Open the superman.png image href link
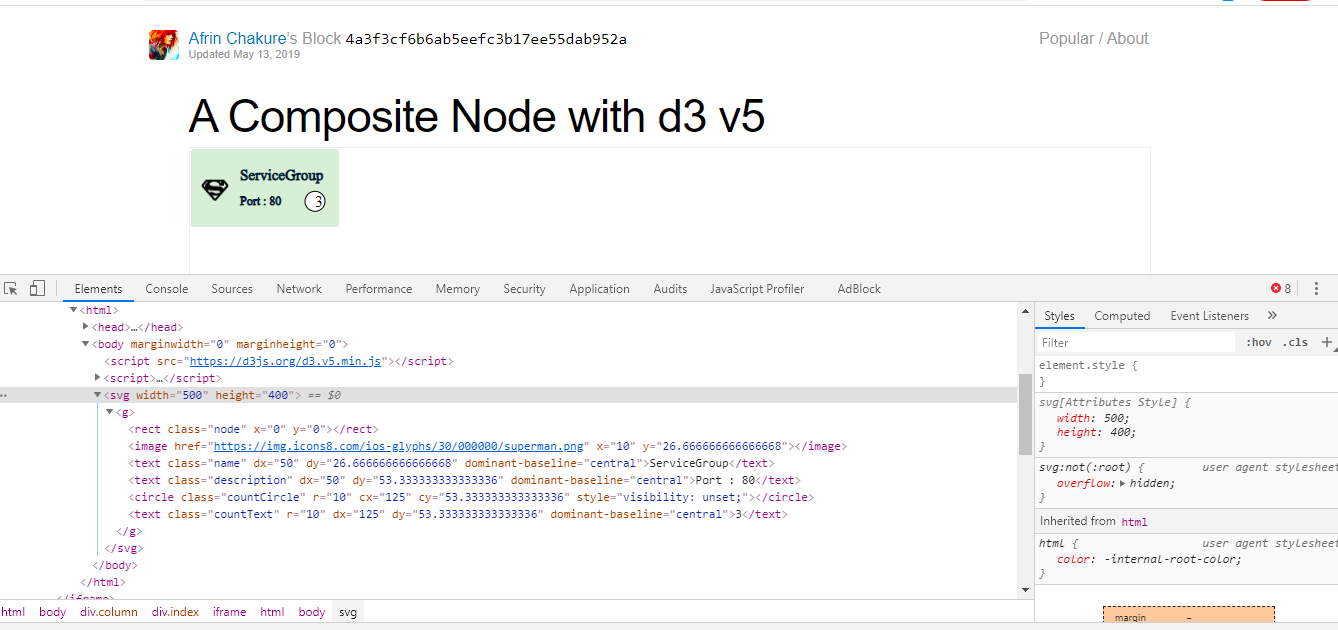Screen dimensions: 1338x630 coord(399,446)
